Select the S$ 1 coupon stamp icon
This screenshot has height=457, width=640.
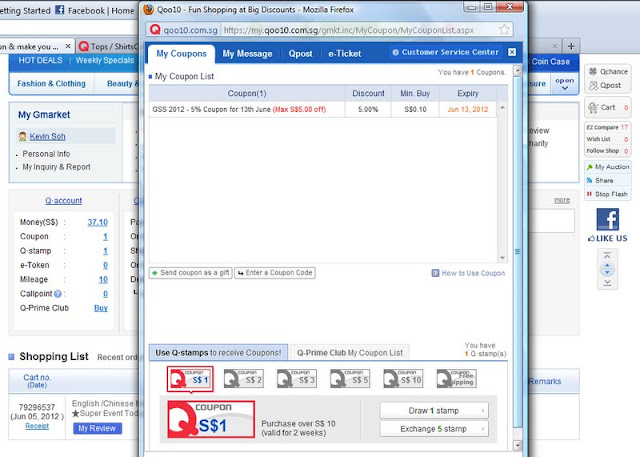(x=190, y=379)
